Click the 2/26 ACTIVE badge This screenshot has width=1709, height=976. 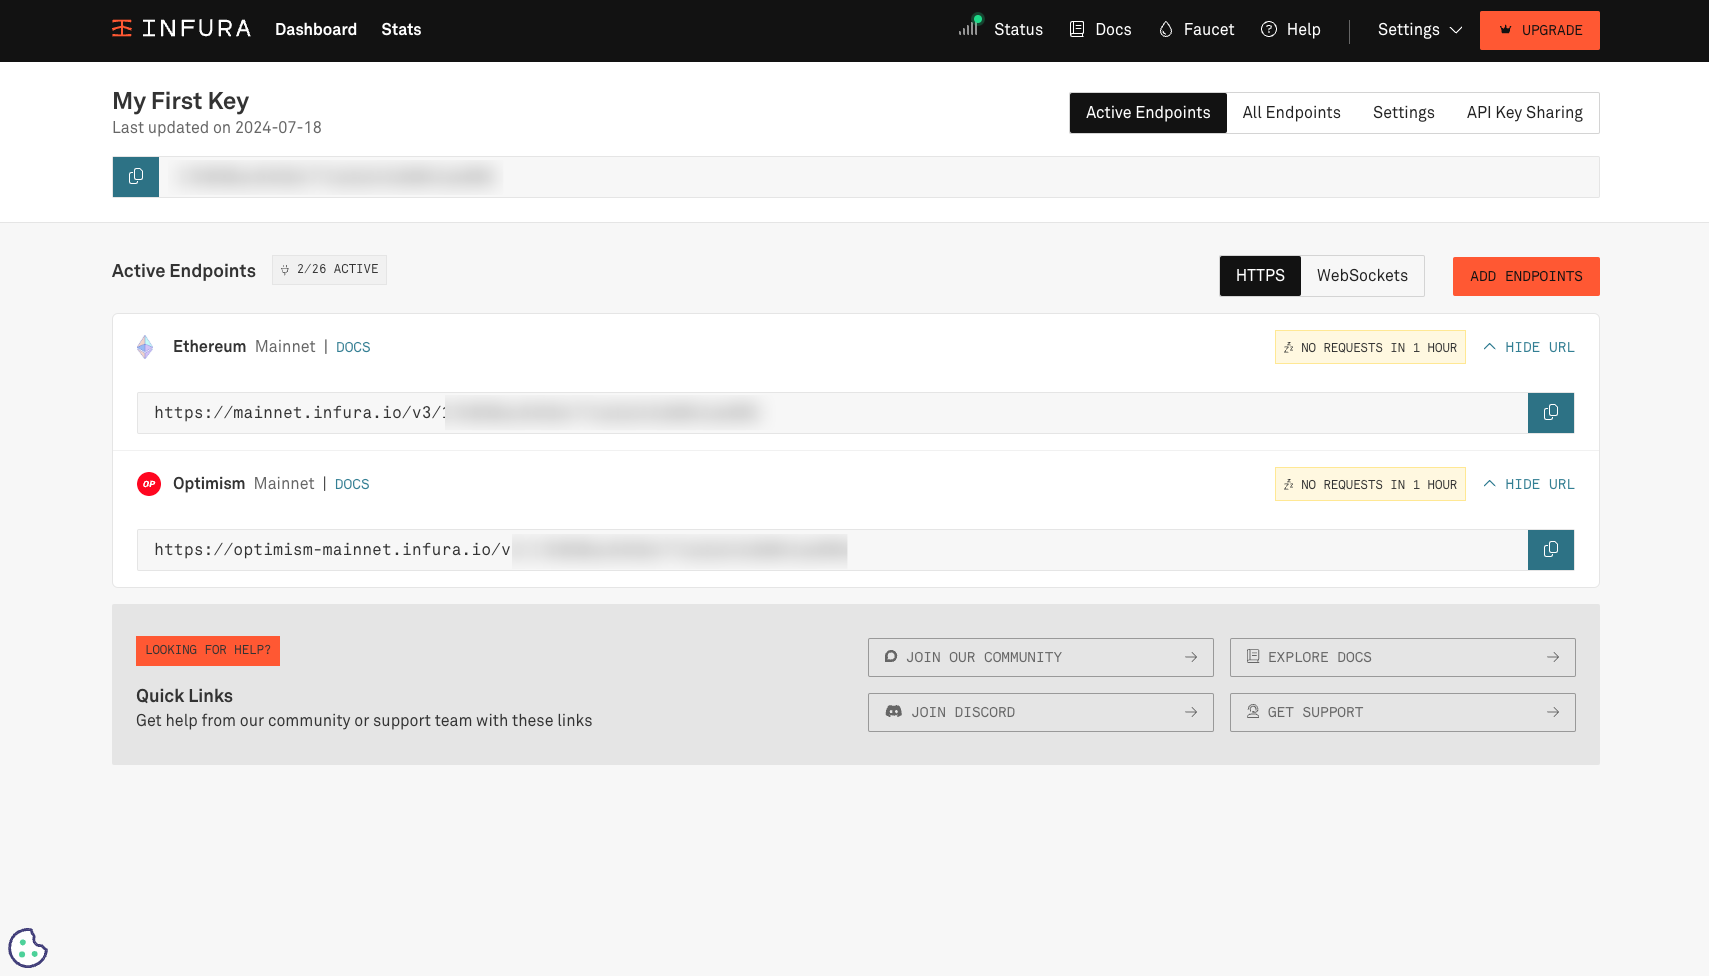point(329,269)
